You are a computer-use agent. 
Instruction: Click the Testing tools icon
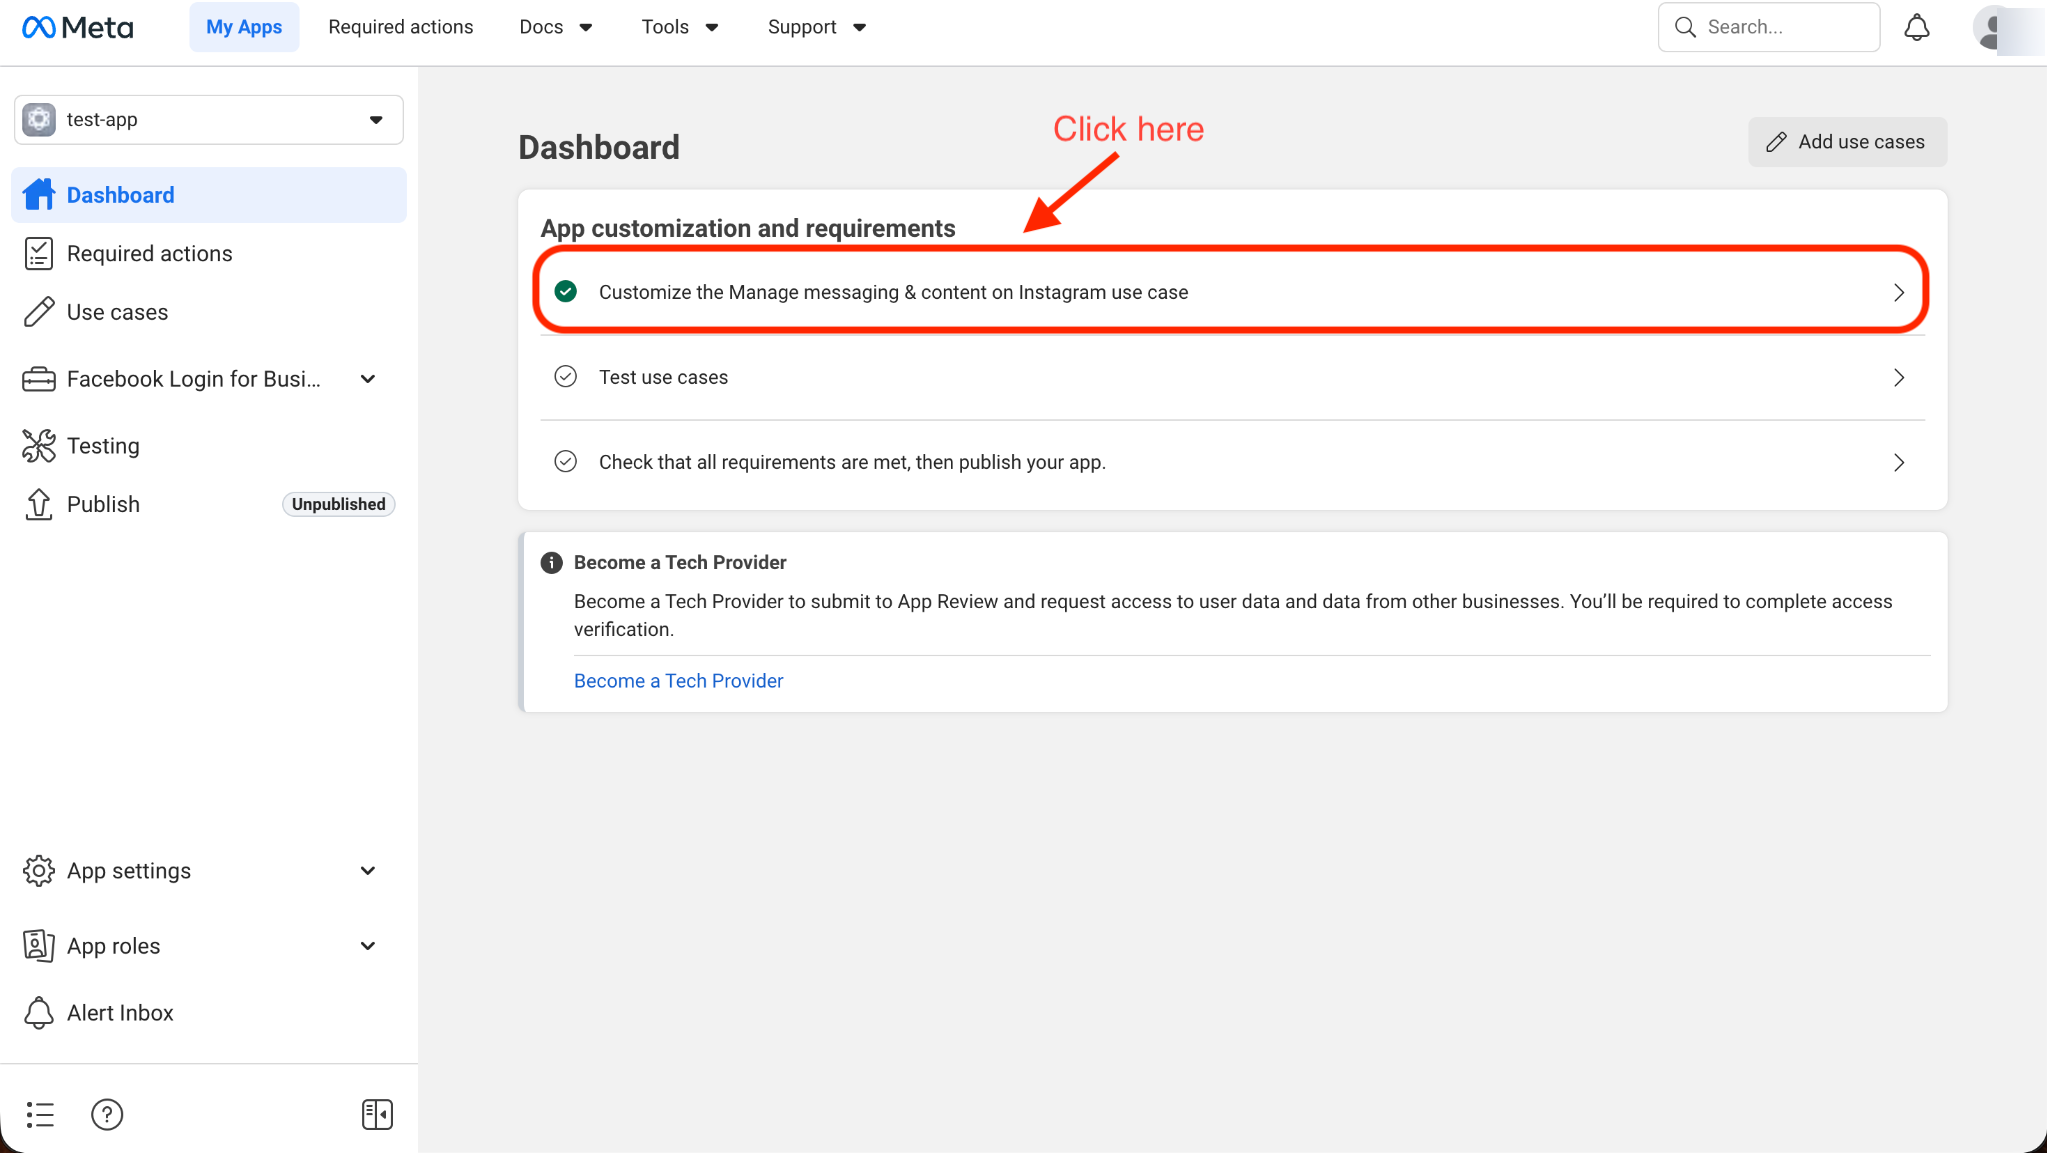(39, 446)
